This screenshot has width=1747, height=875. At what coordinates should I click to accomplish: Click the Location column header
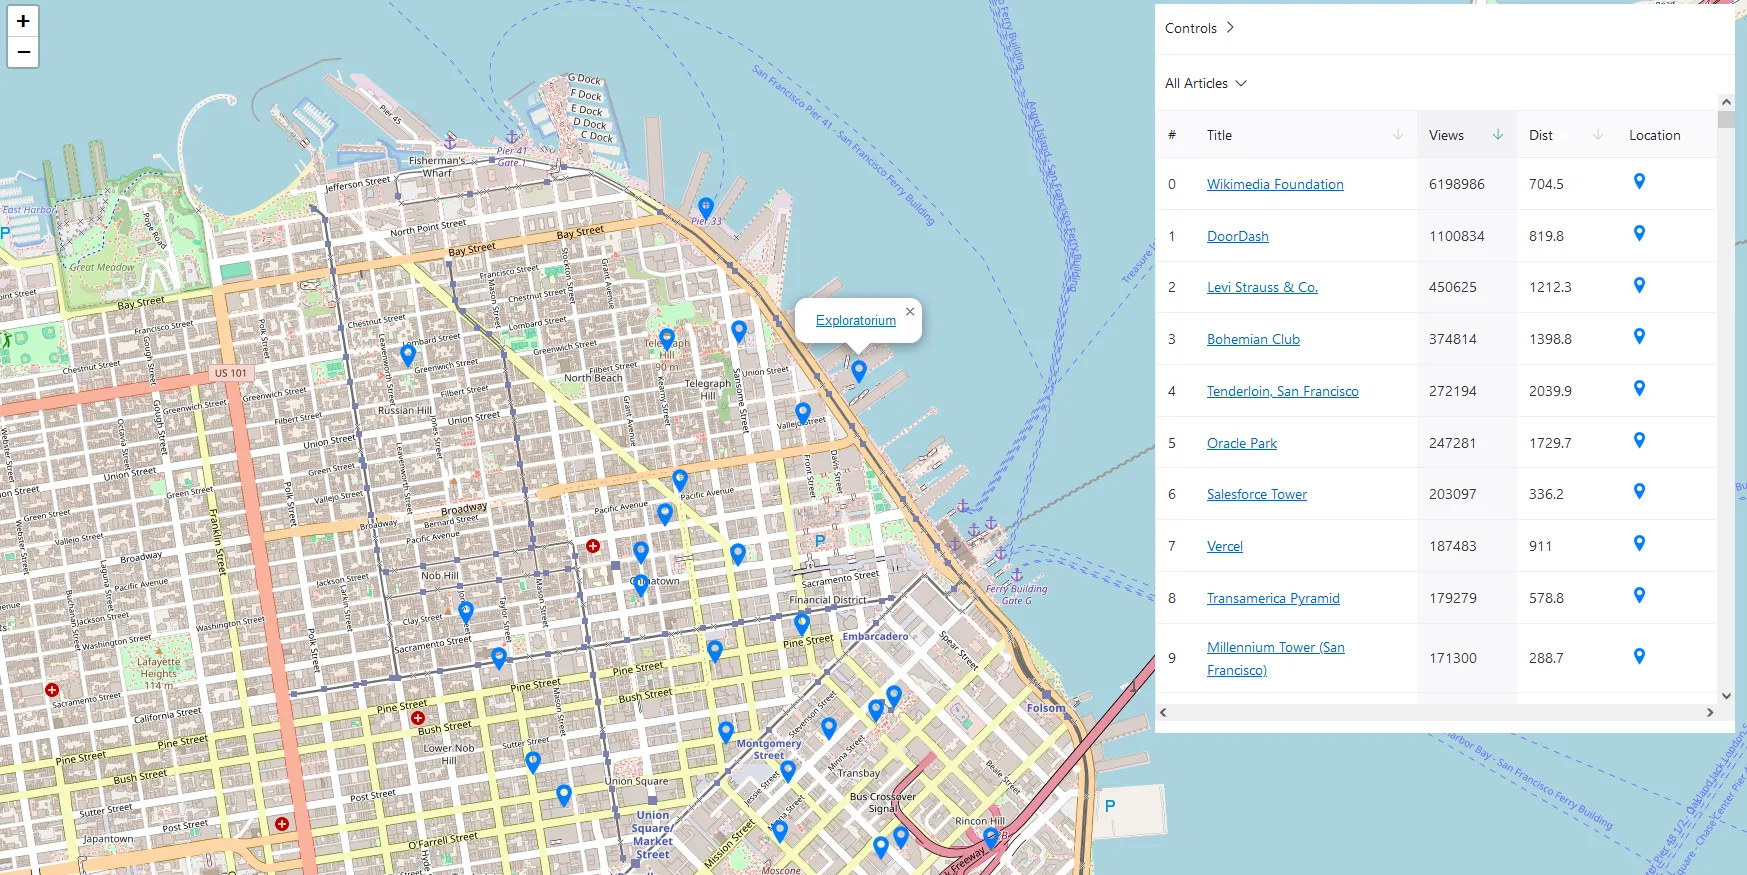(1654, 135)
